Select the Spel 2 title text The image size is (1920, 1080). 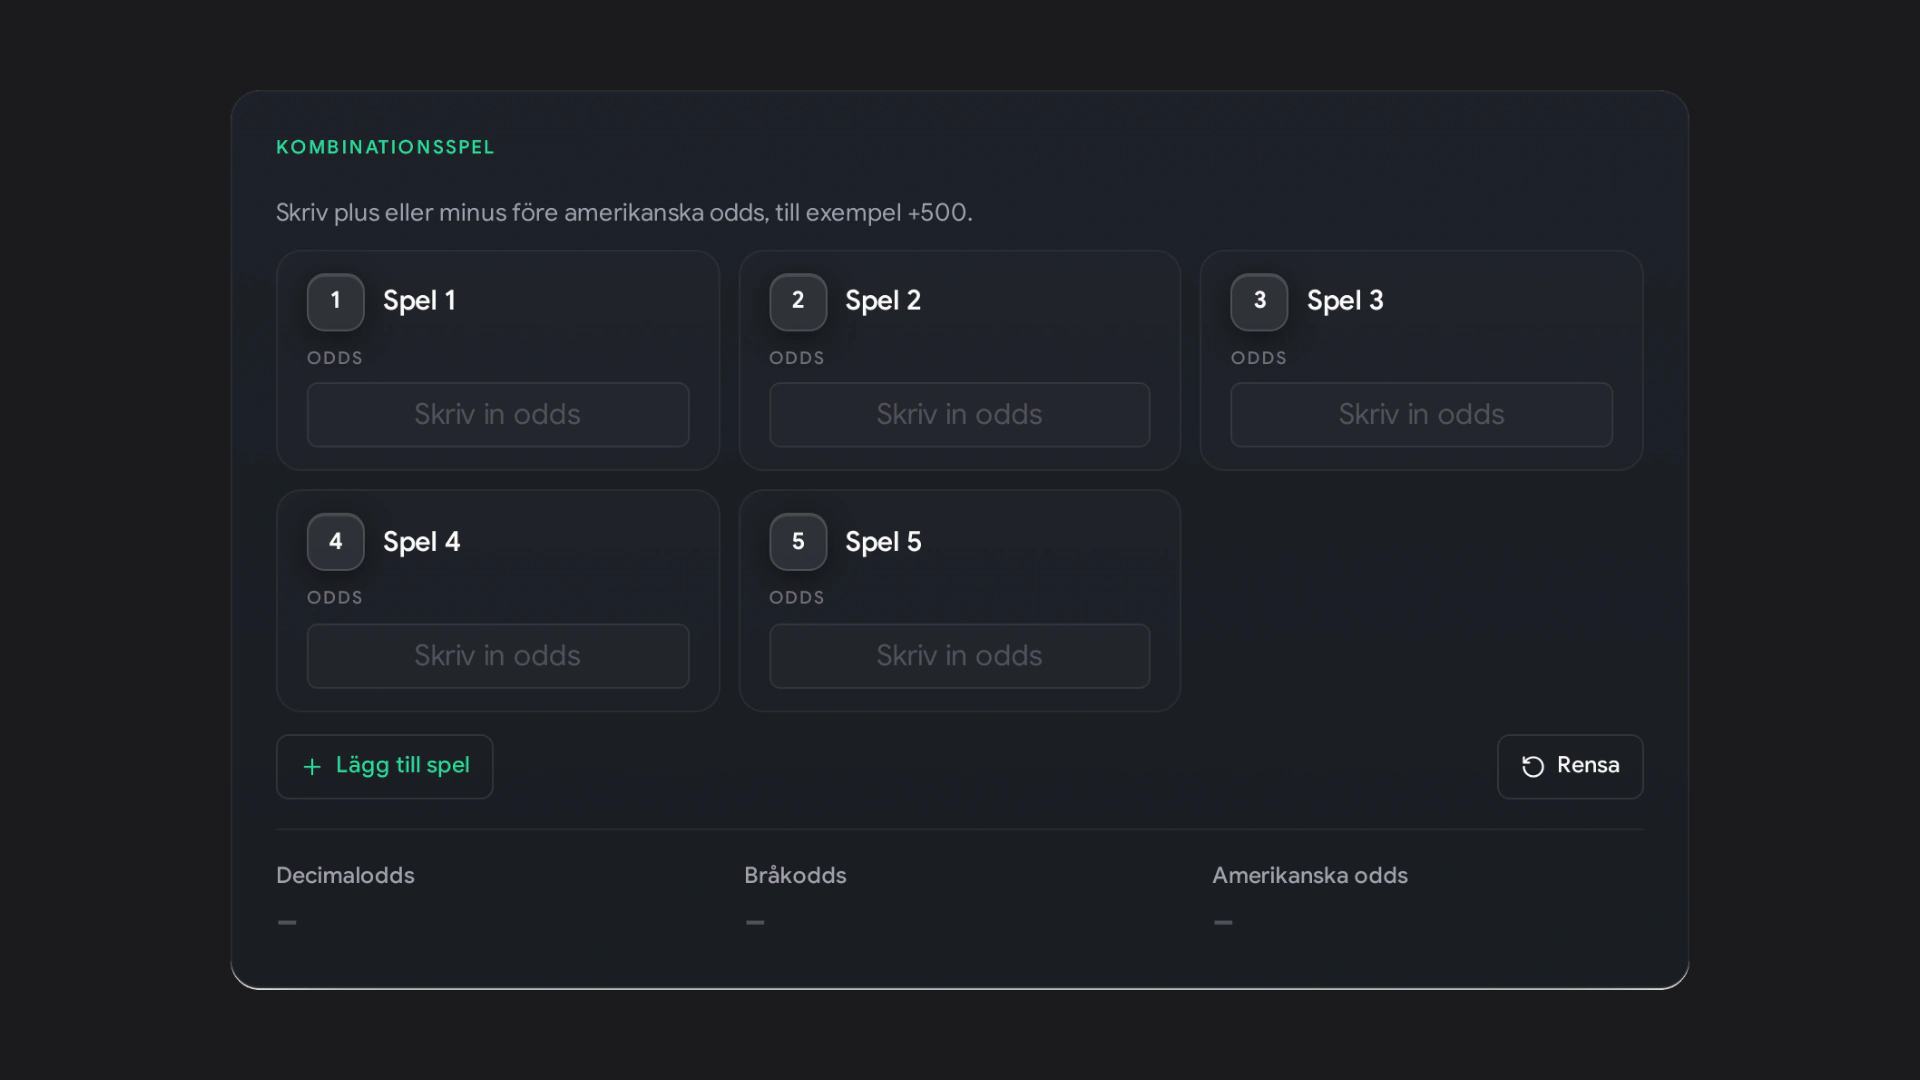point(883,301)
